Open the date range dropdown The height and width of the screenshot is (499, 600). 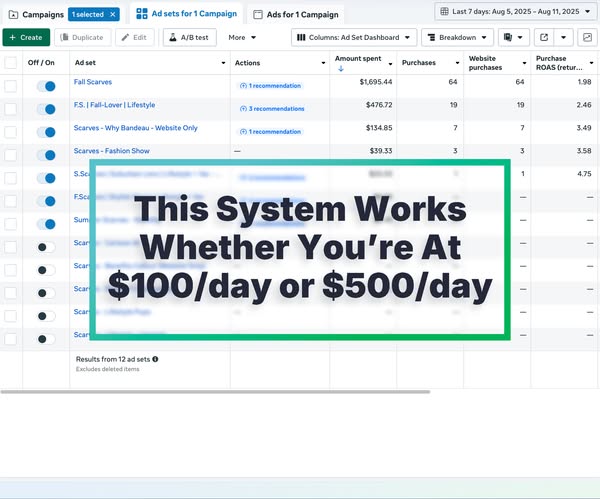[x=516, y=12]
